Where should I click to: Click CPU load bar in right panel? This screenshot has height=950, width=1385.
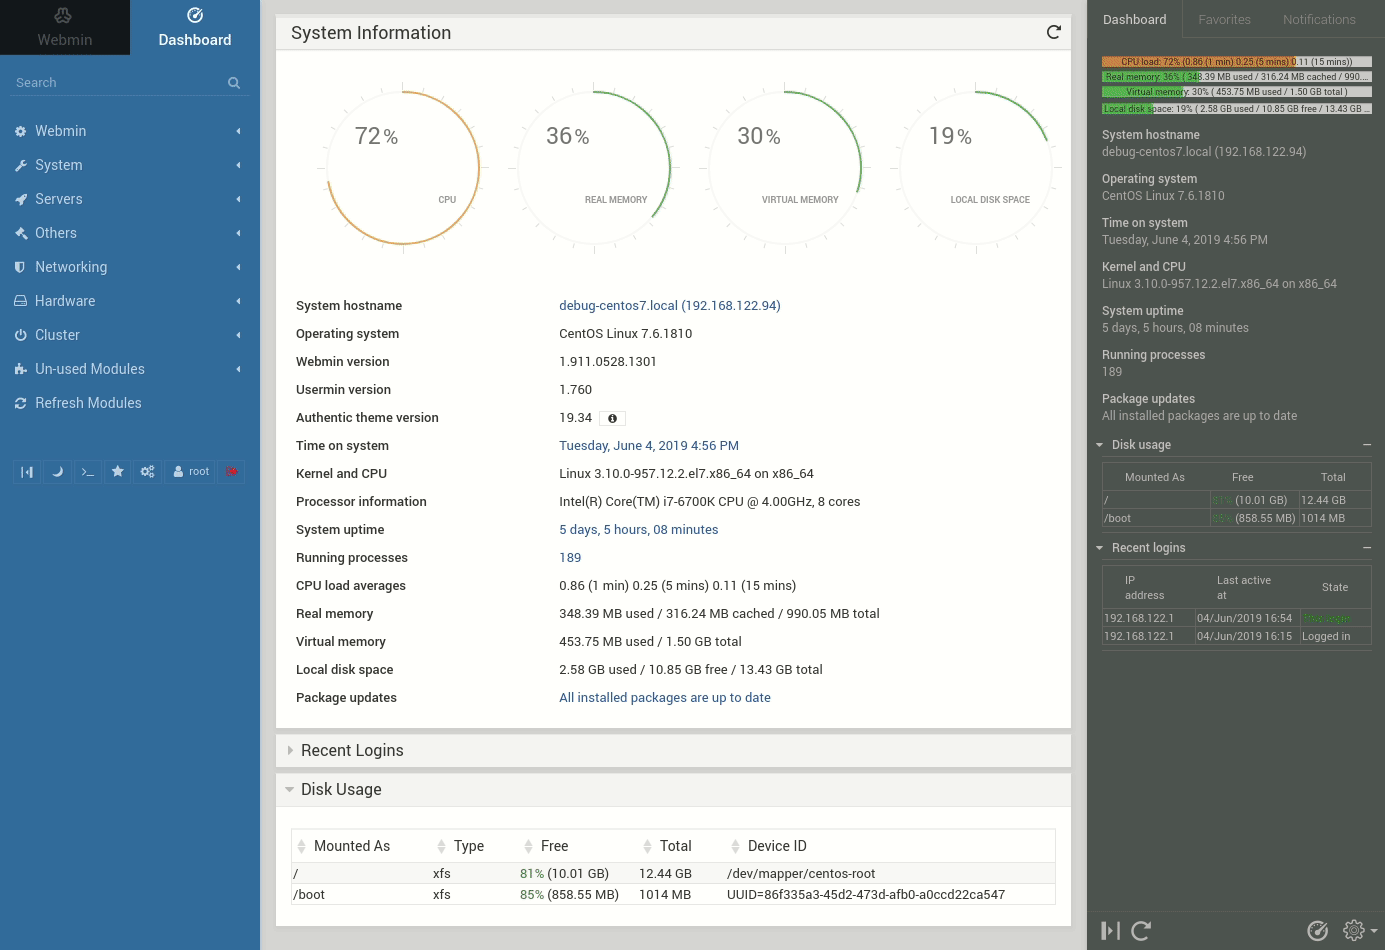[x=1237, y=62]
